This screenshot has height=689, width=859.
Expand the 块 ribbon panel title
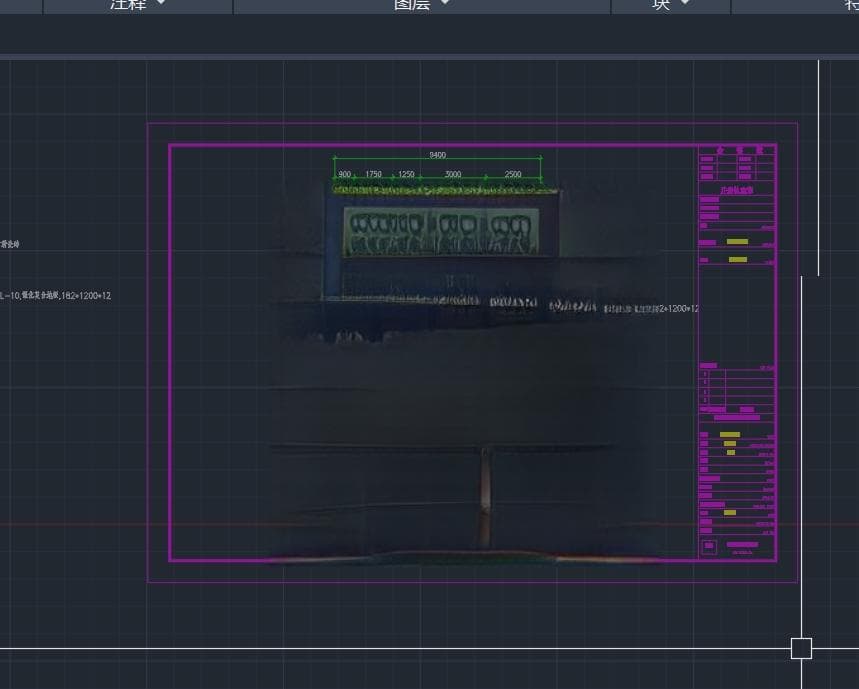671,4
